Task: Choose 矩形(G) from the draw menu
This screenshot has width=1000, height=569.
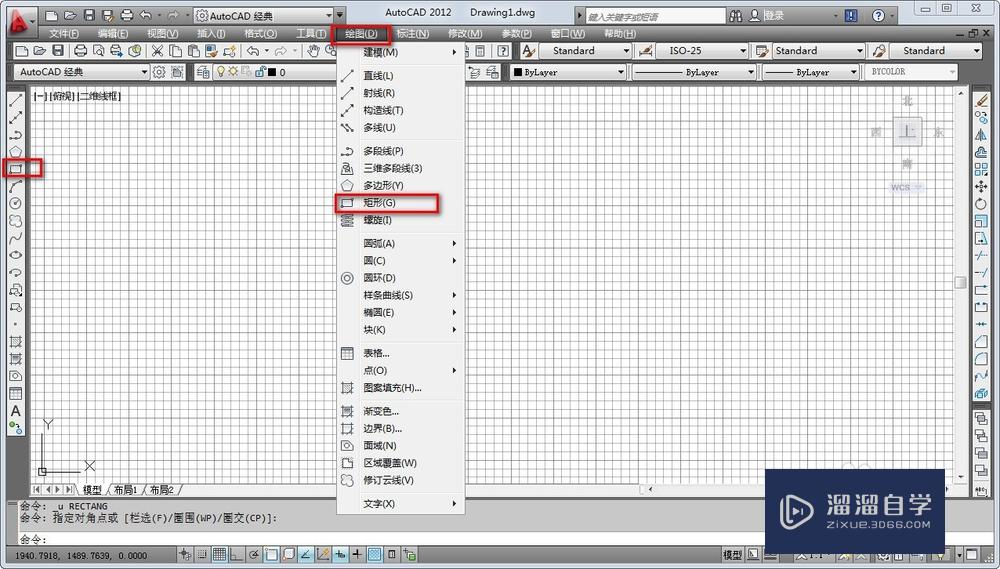Action: coord(401,203)
